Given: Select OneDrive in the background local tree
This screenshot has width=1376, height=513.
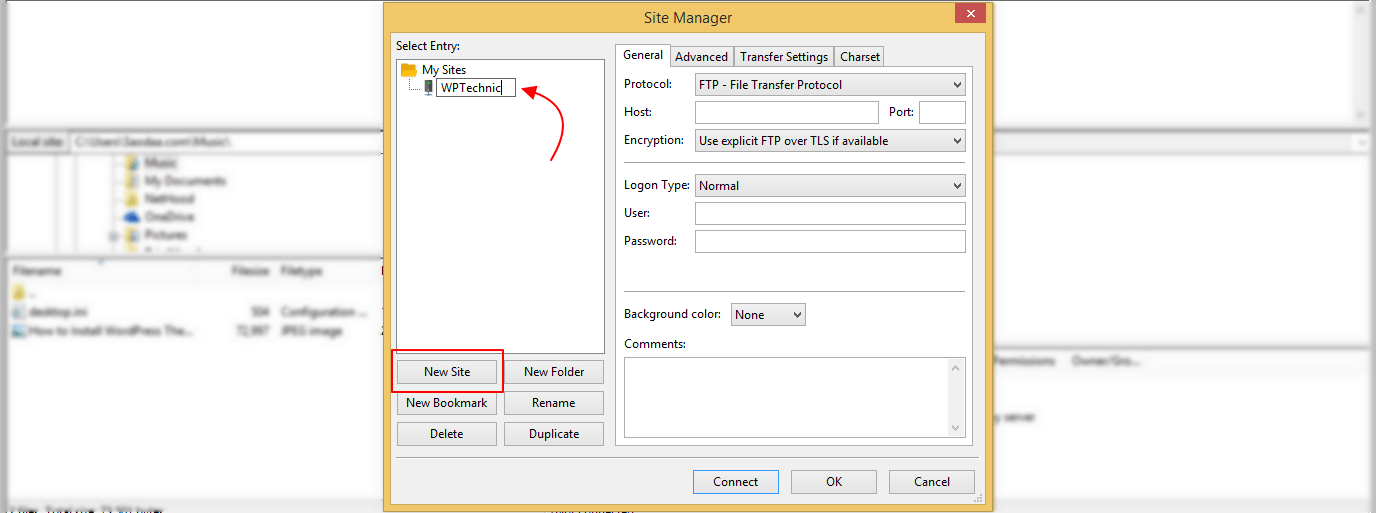Looking at the screenshot, I should (x=169, y=217).
